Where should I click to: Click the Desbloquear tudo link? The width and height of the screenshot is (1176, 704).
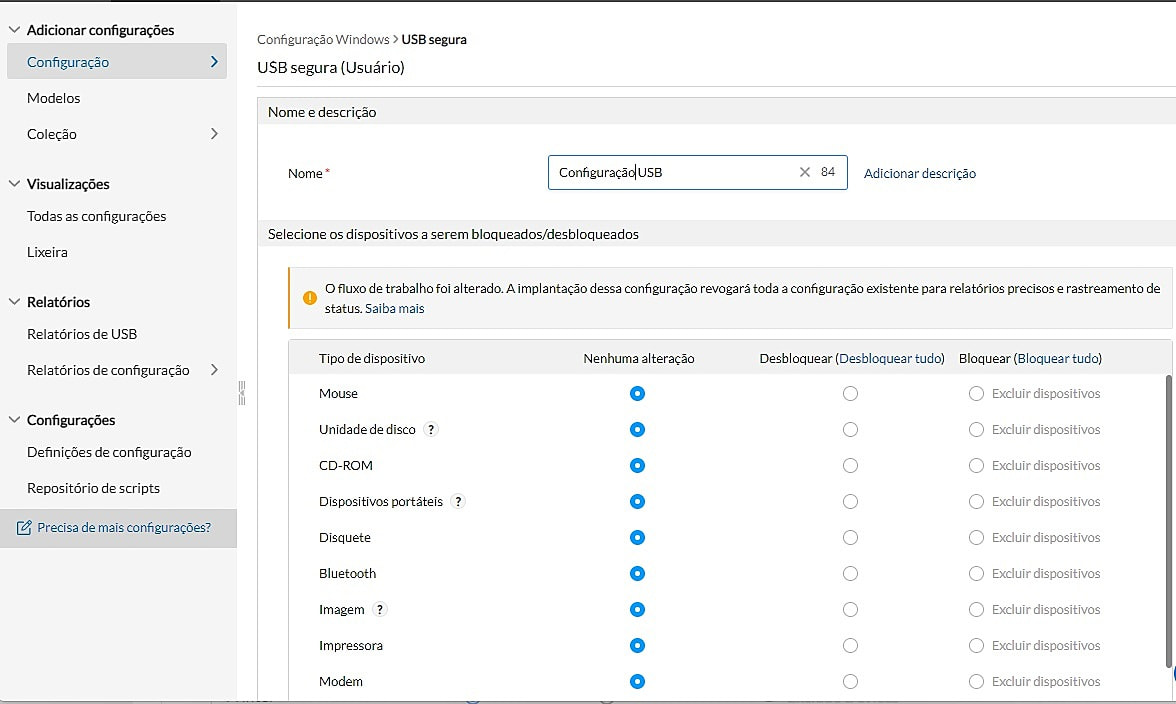[x=890, y=358]
